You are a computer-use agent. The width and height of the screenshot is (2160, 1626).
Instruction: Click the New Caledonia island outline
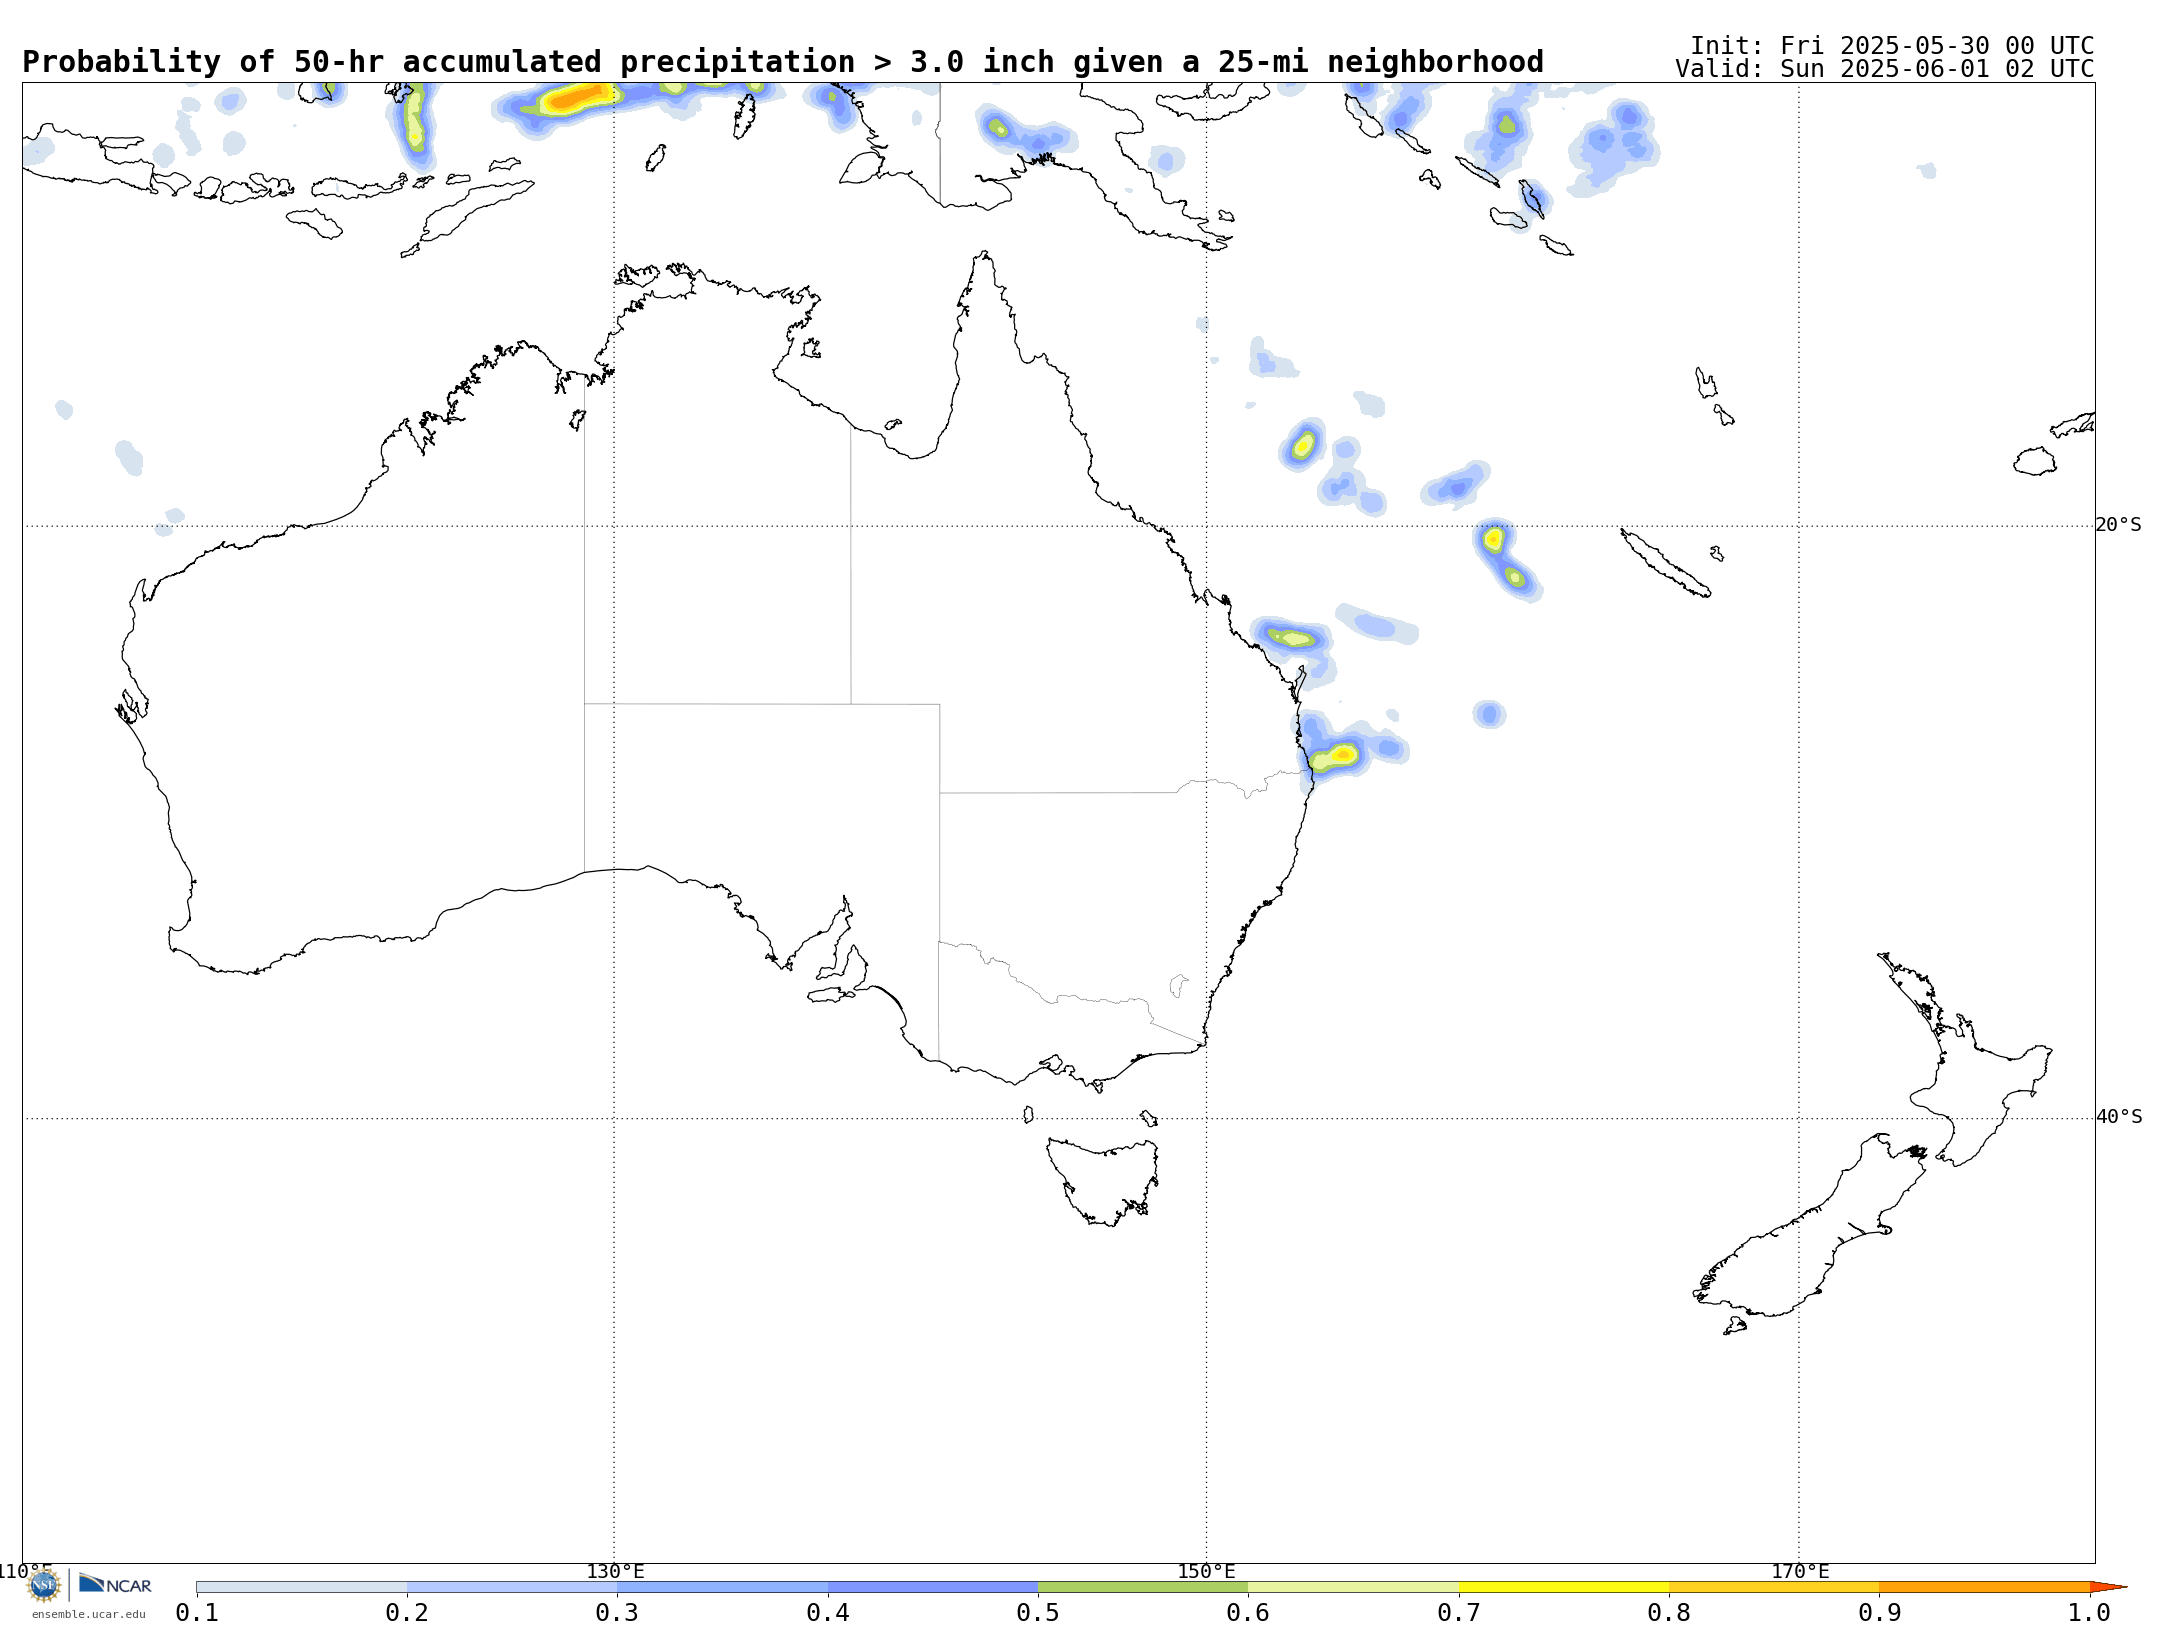tap(1665, 563)
